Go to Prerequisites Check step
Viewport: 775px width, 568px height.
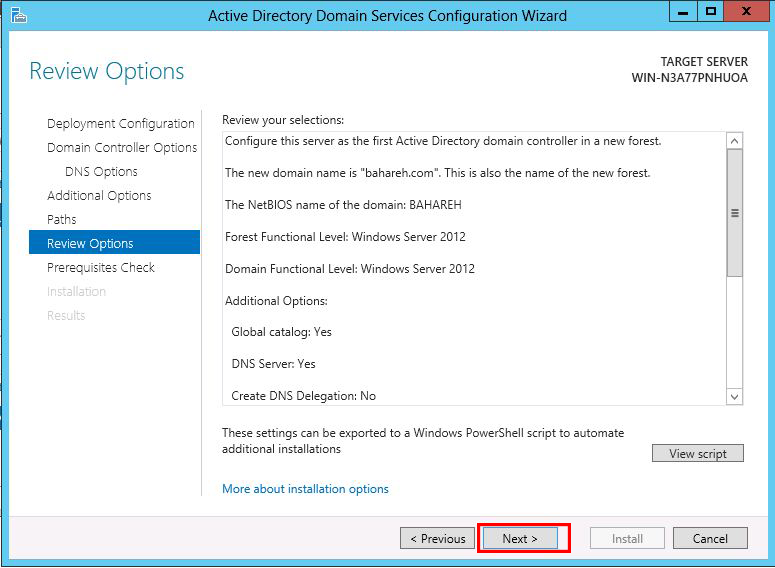coord(101,267)
